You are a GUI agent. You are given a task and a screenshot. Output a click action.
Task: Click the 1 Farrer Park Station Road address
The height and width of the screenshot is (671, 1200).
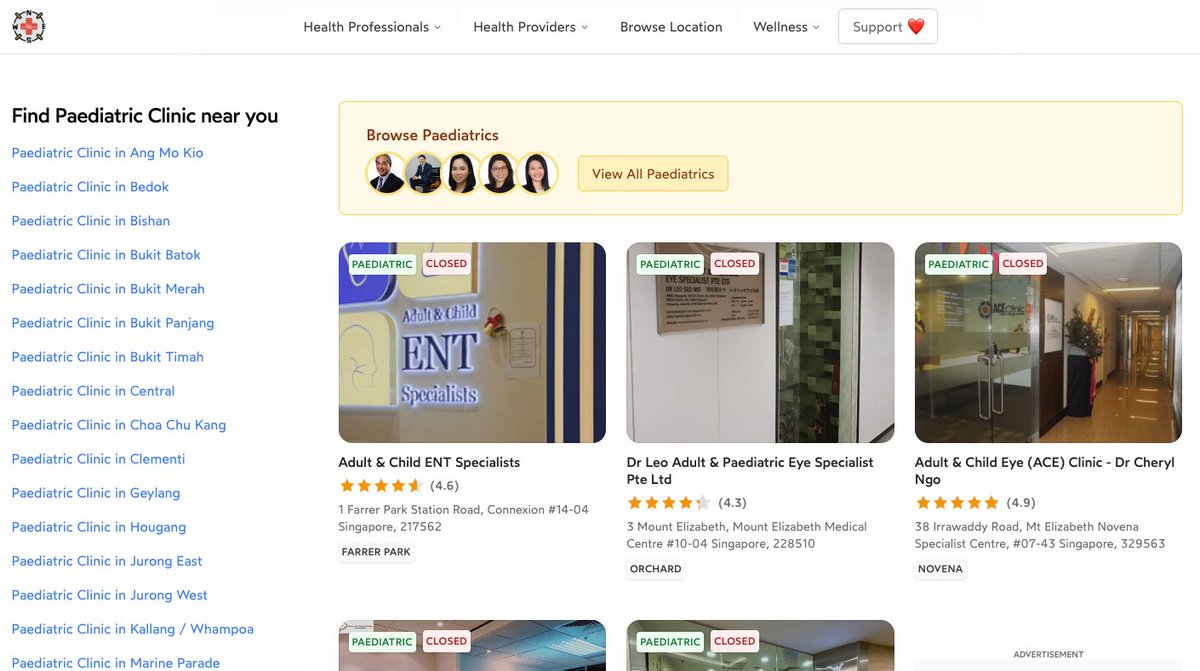point(463,518)
